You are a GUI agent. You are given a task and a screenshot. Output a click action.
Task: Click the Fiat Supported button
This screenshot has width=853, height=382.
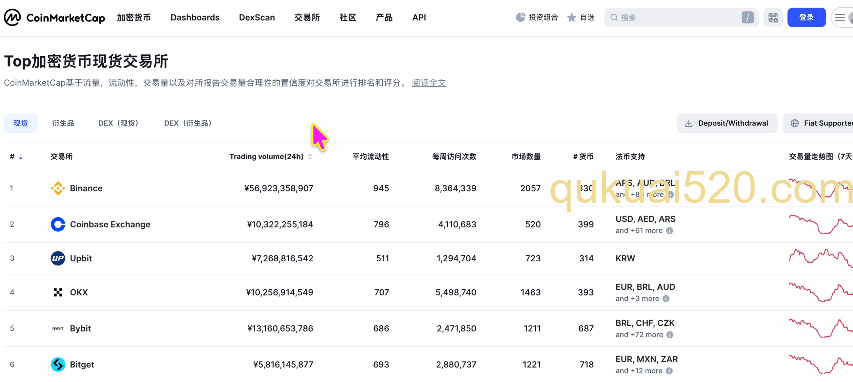coord(819,124)
